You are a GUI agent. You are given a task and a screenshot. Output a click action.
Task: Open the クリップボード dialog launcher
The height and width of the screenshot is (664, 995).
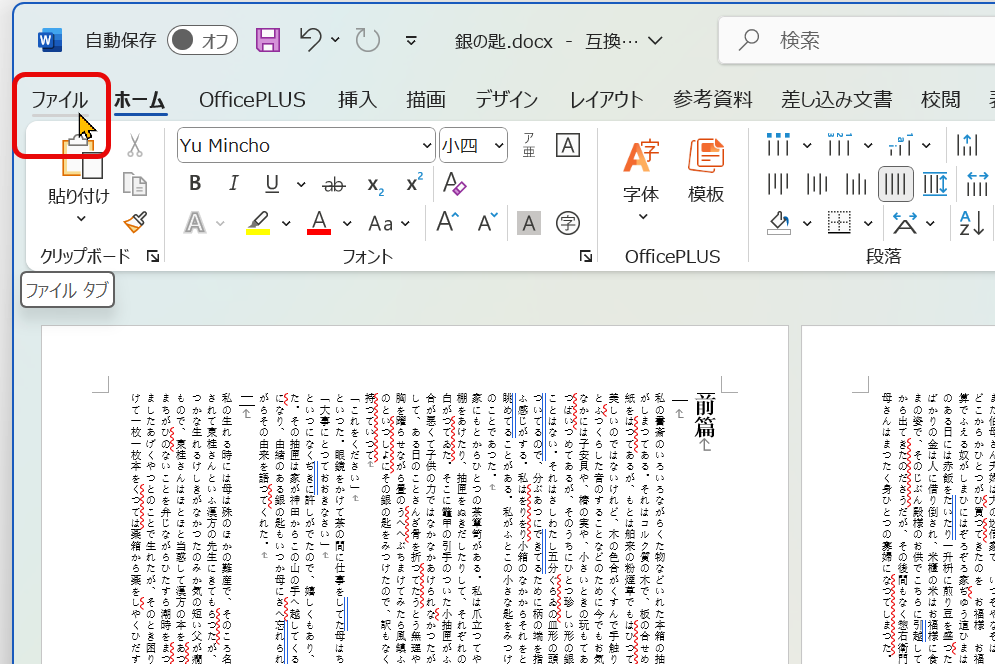(x=153, y=256)
